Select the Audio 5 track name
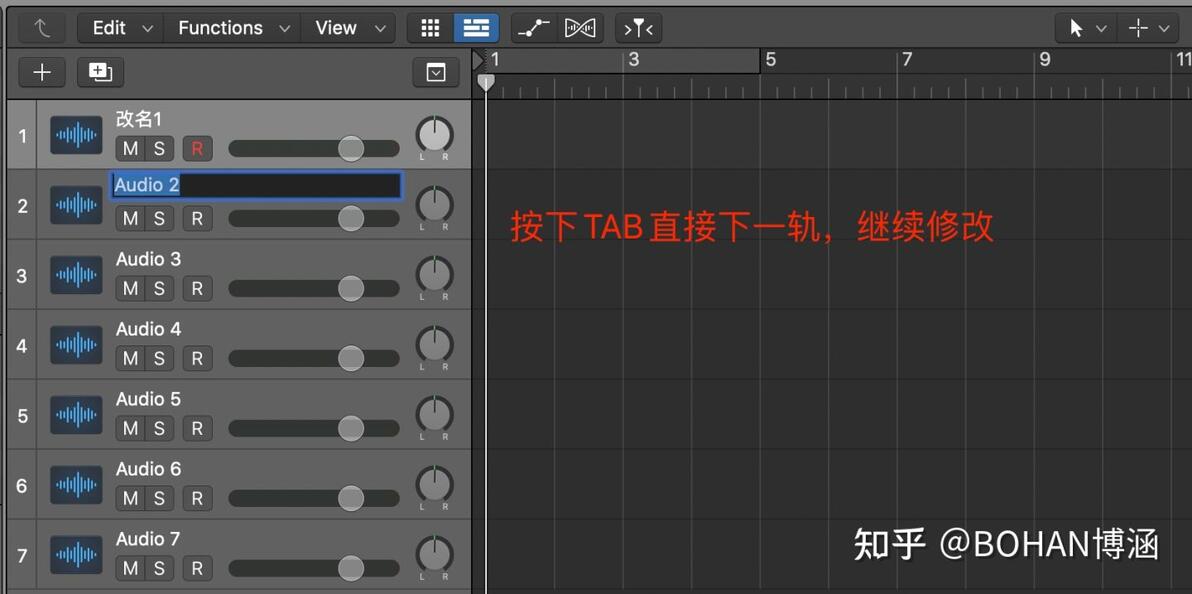 point(148,399)
